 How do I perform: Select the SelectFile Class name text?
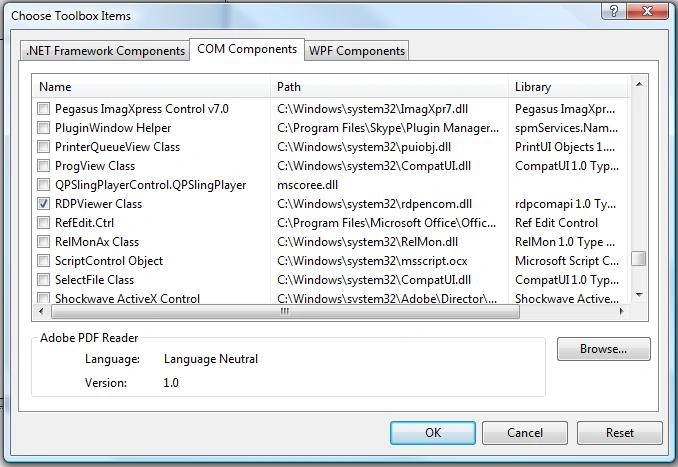pos(94,280)
